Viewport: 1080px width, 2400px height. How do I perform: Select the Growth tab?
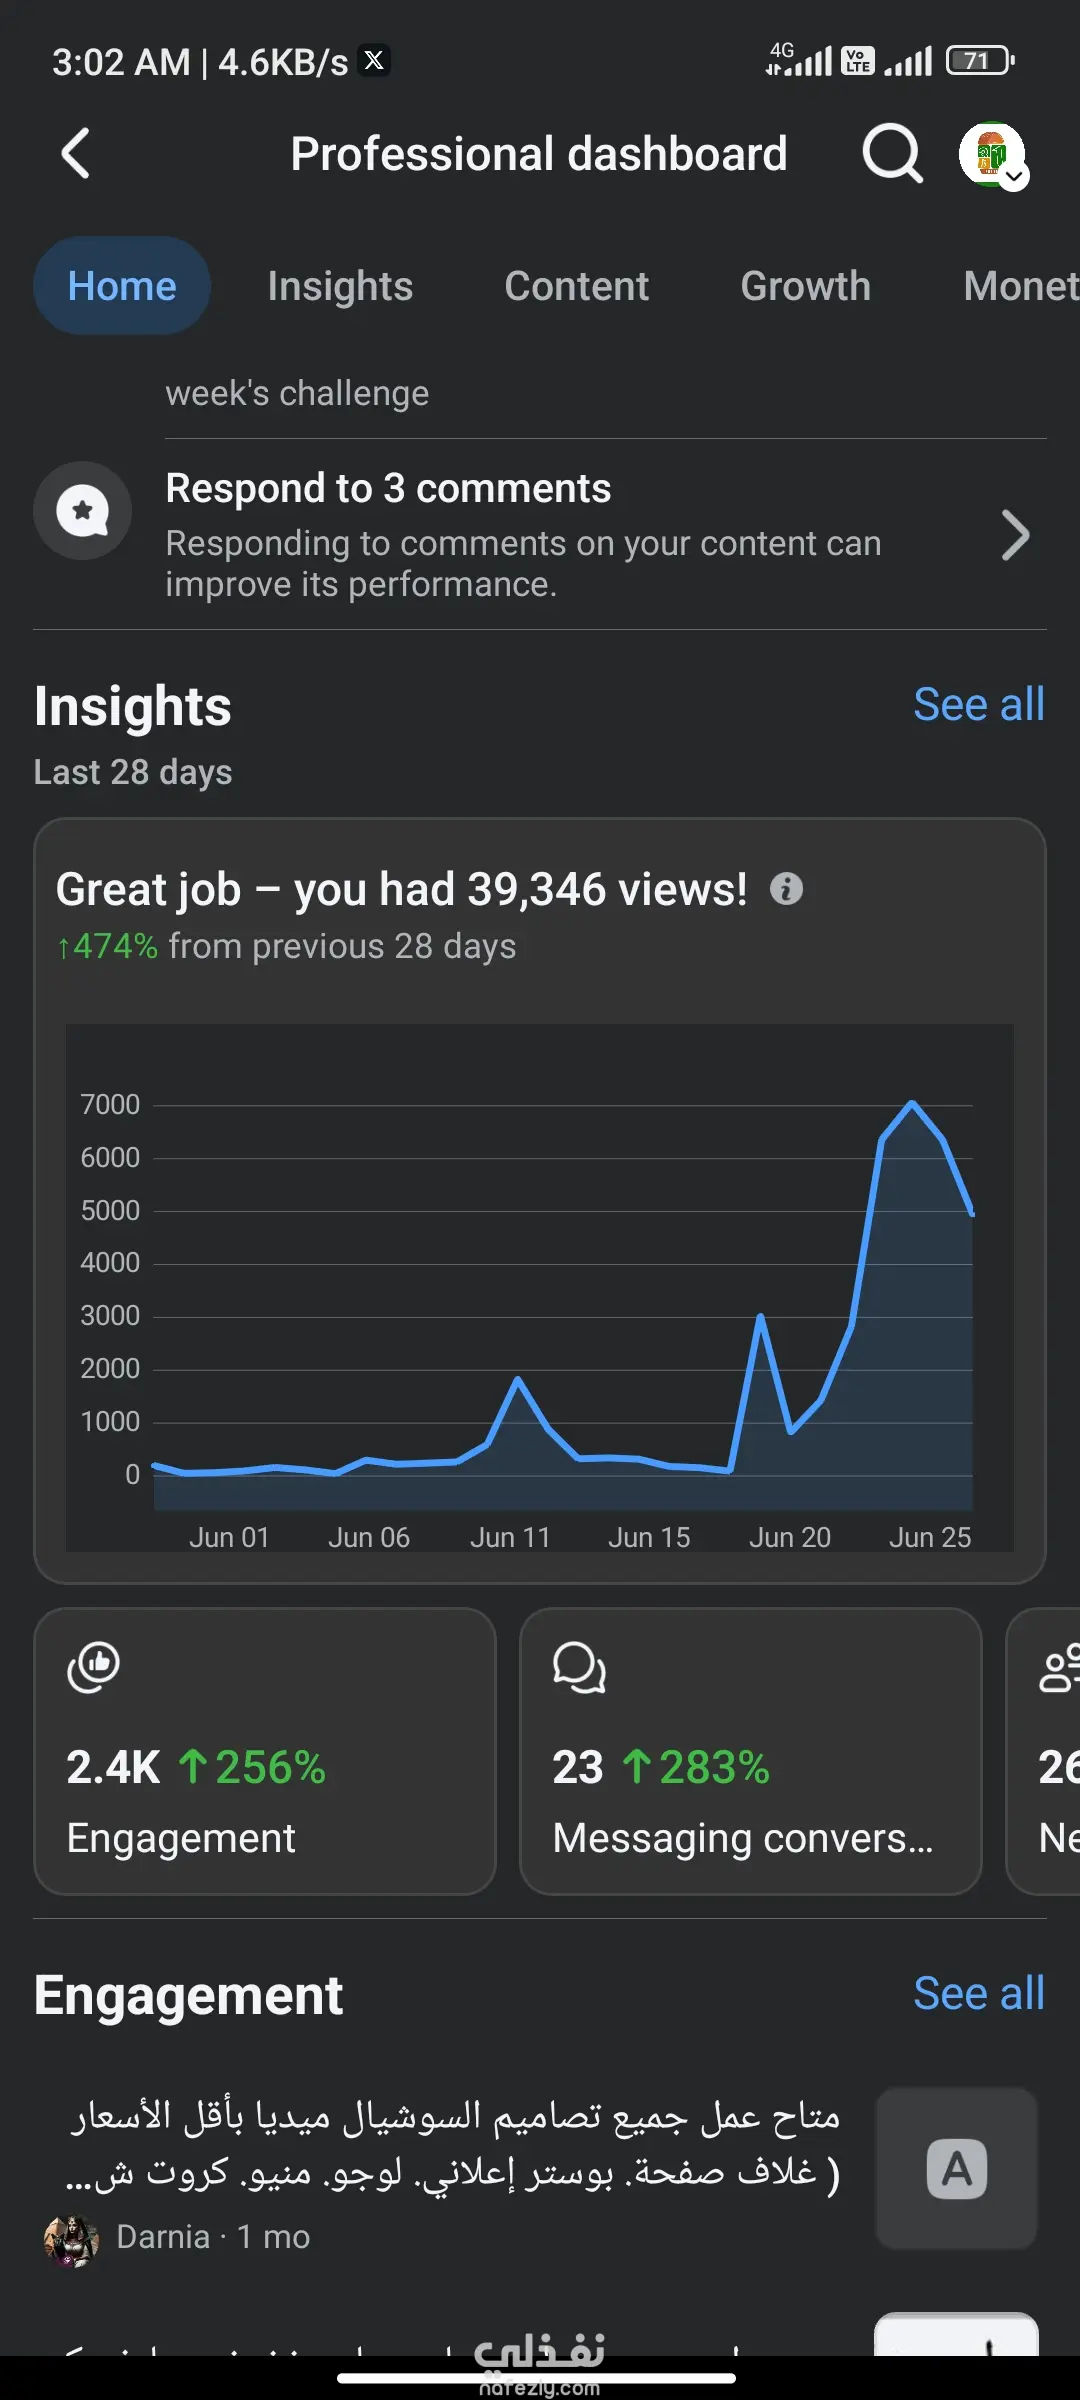(805, 286)
